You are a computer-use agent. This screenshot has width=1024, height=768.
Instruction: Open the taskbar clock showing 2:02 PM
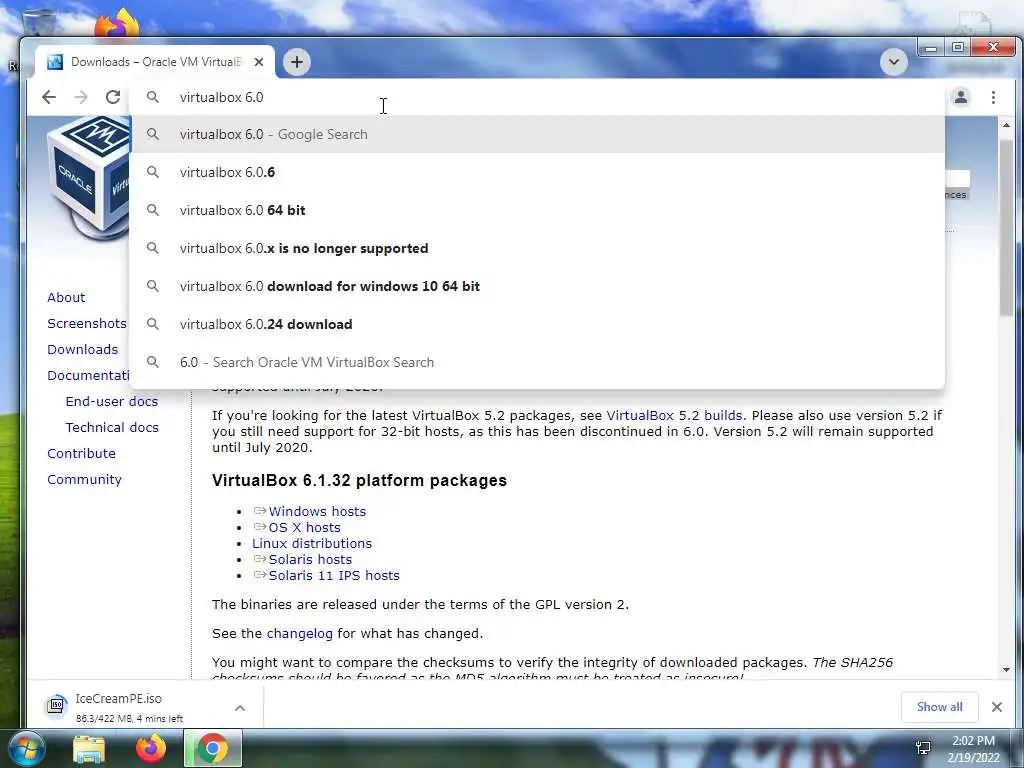tap(973, 749)
